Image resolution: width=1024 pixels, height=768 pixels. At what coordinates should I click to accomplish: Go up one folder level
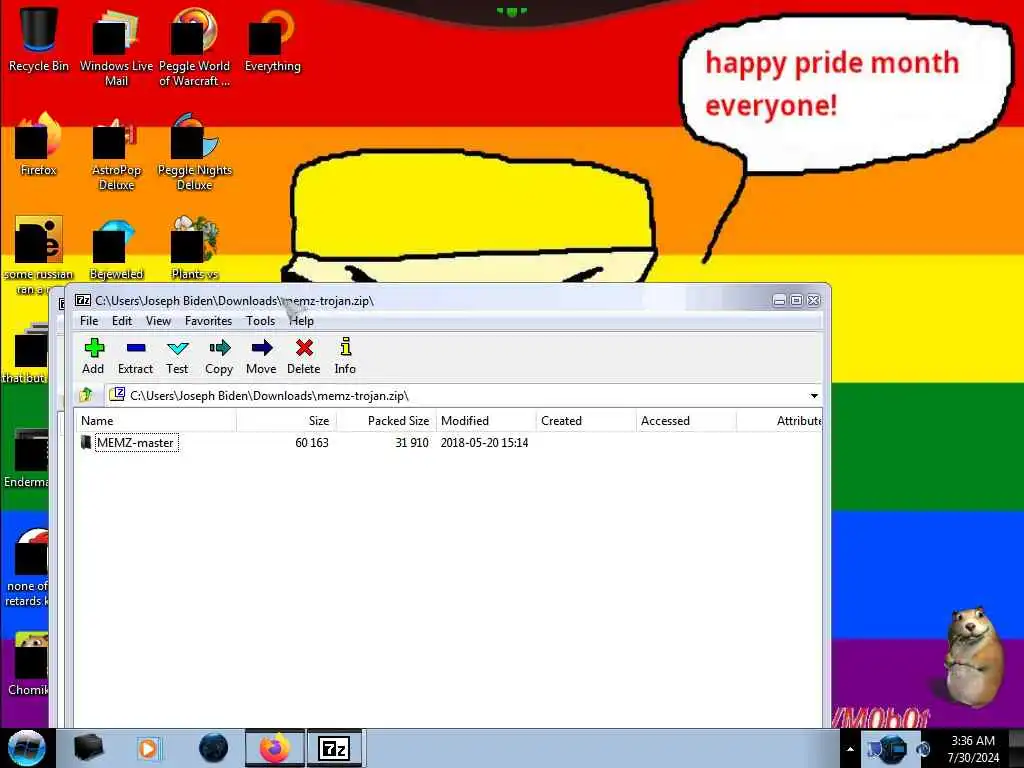86,395
